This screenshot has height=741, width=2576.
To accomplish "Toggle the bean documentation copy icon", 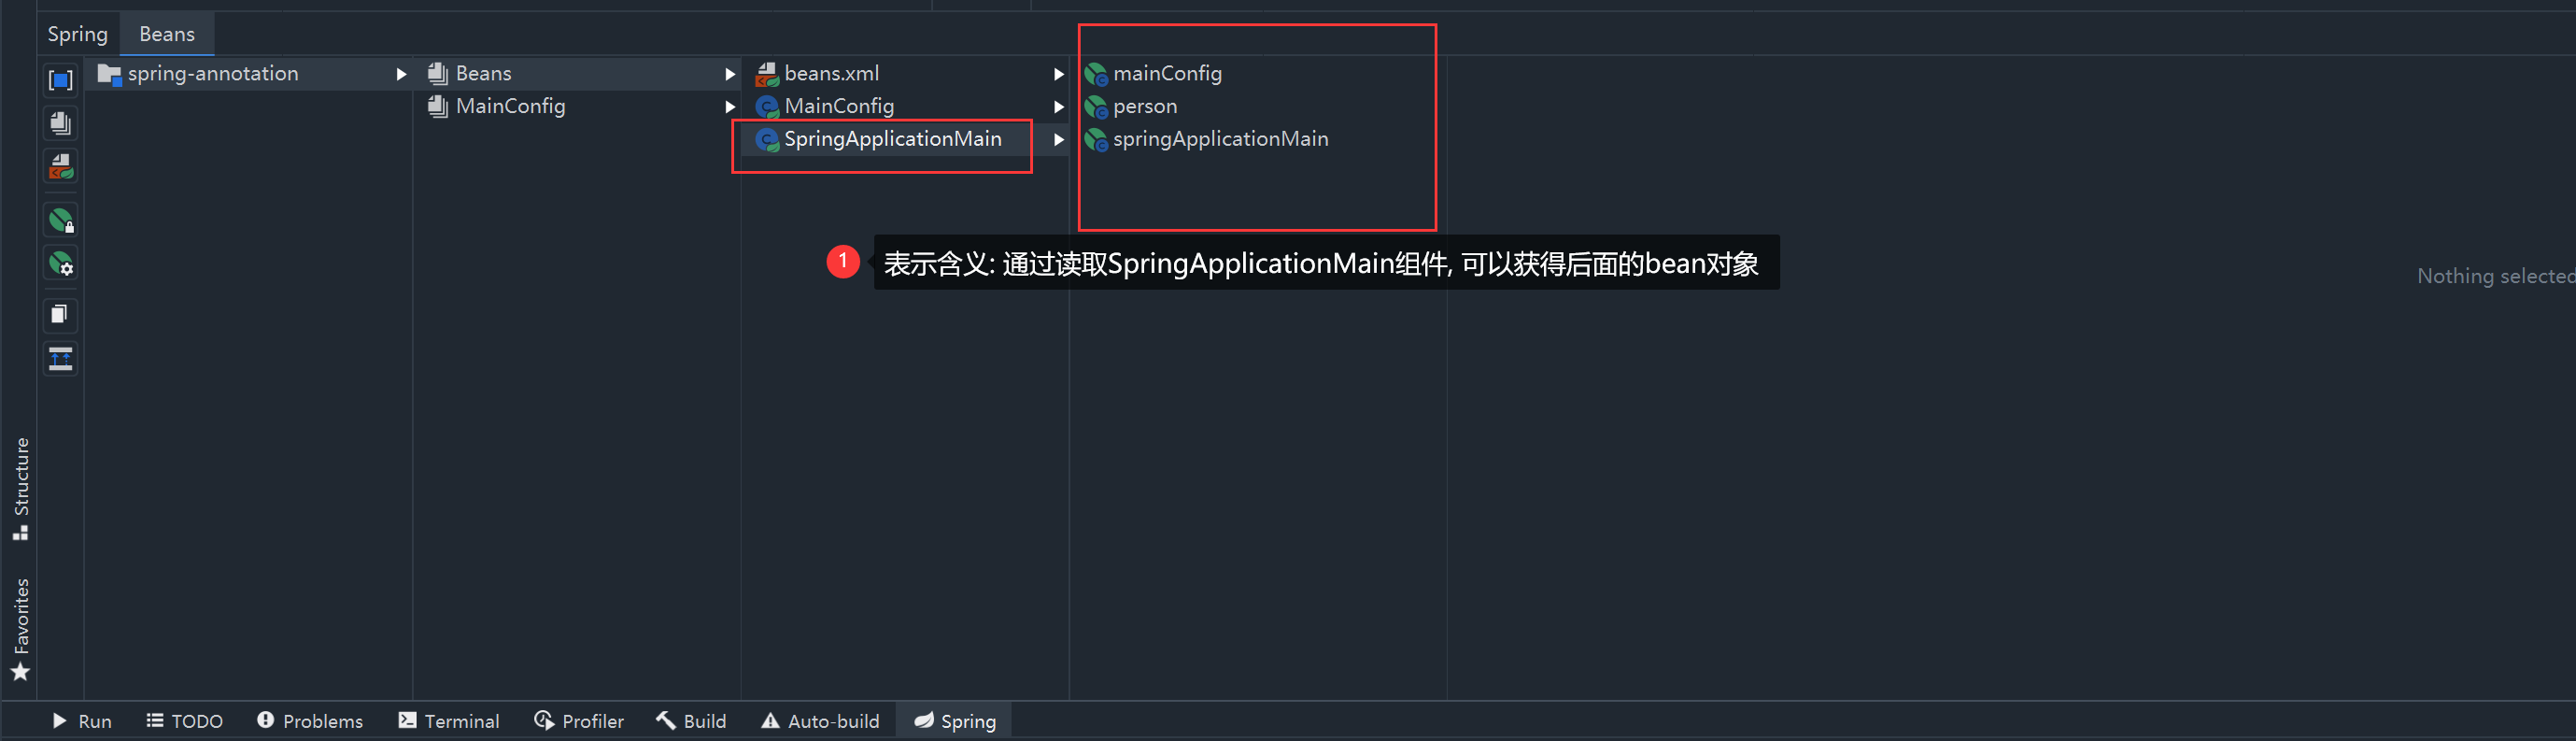I will click(x=61, y=315).
